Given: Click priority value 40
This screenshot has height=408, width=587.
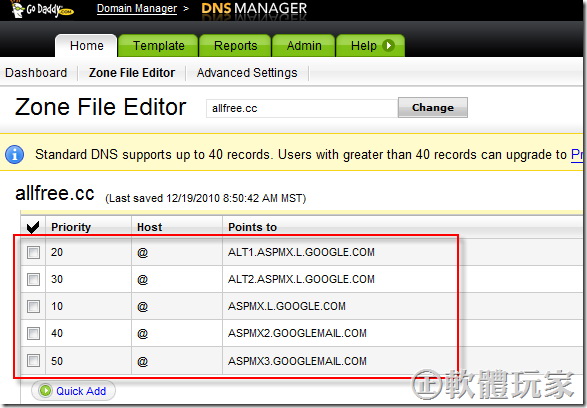Looking at the screenshot, I should (57, 333).
